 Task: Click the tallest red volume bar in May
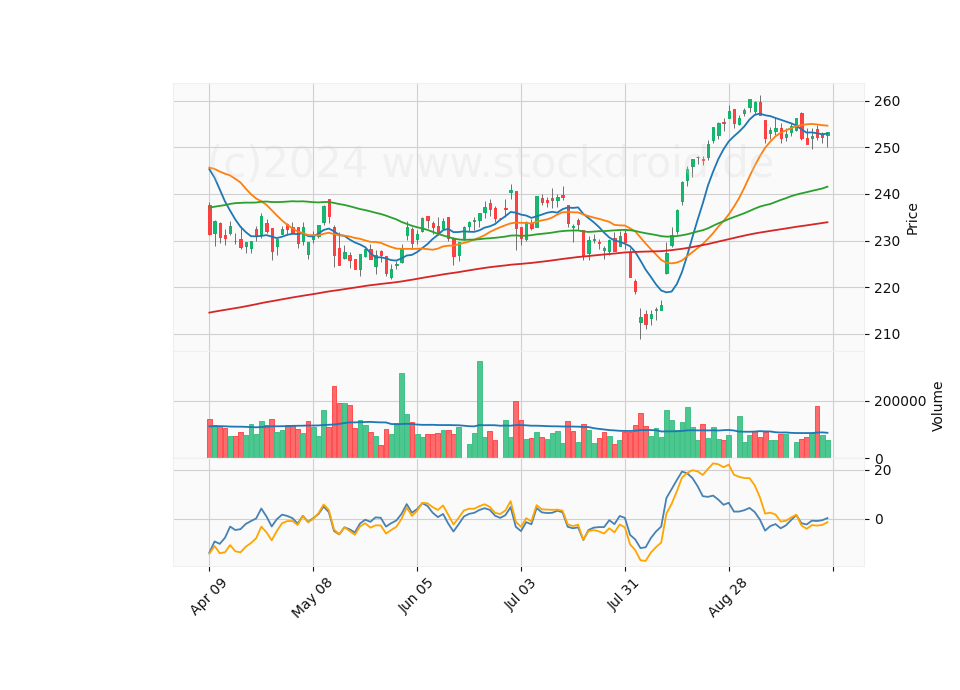click(334, 422)
